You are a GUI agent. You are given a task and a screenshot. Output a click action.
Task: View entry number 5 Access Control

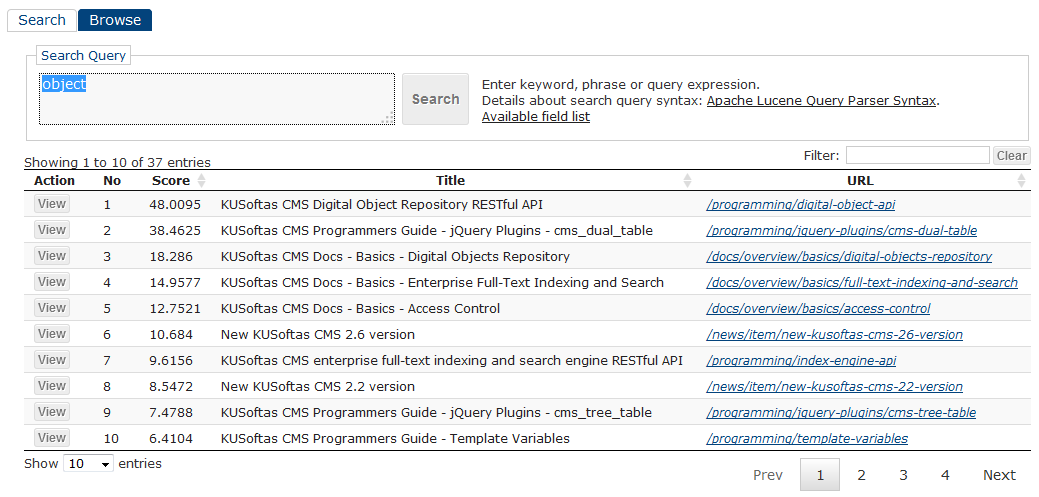click(52, 307)
